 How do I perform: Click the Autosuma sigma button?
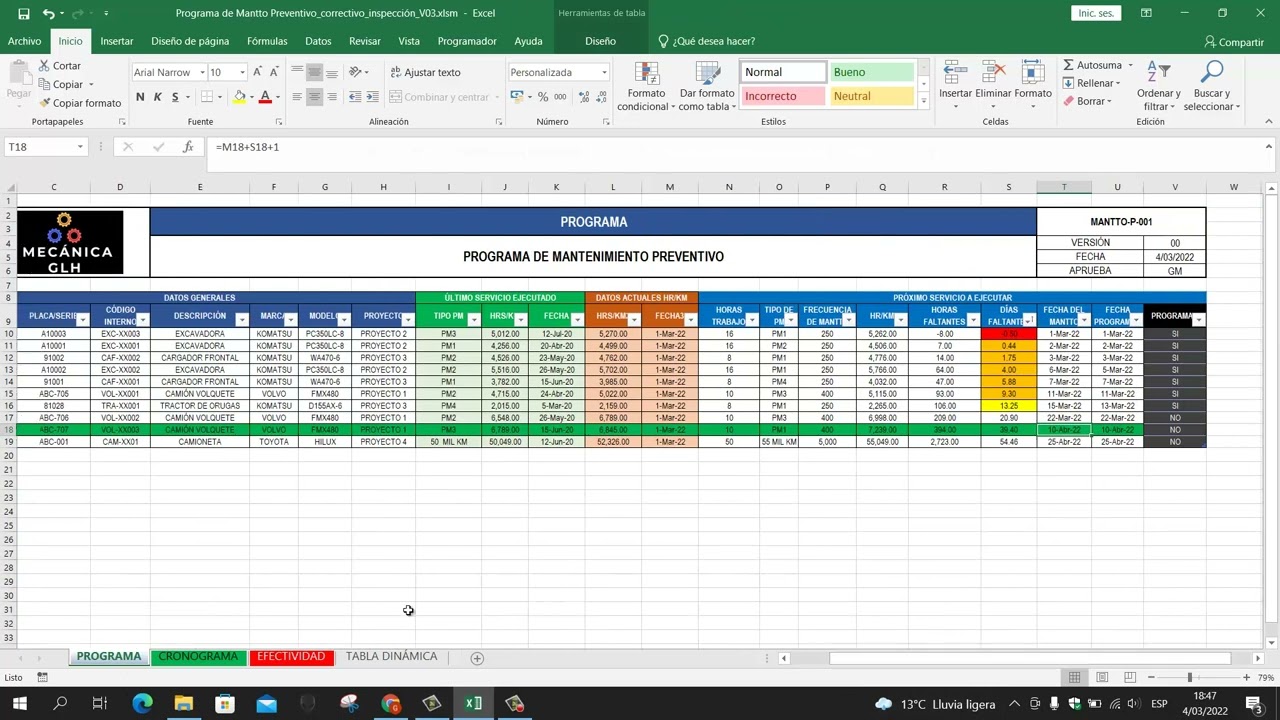click(1091, 66)
